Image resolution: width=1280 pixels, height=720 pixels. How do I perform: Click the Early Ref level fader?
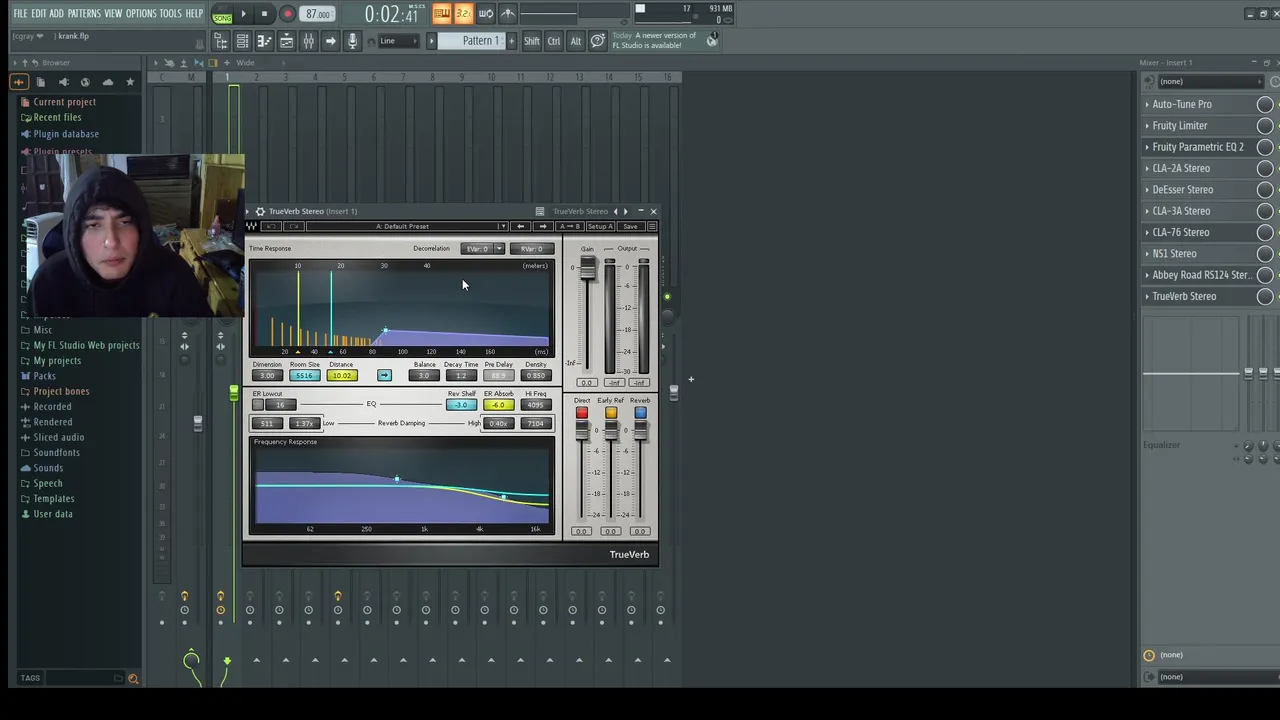611,430
